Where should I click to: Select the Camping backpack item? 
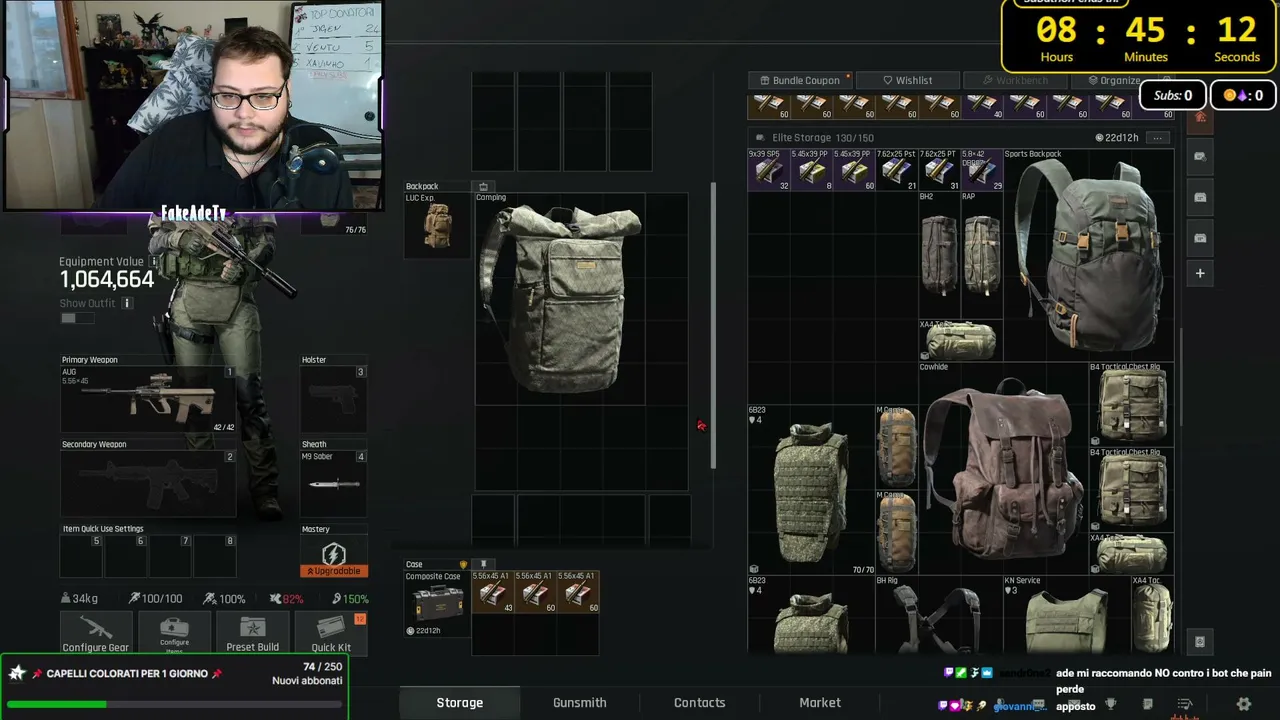tap(560, 298)
